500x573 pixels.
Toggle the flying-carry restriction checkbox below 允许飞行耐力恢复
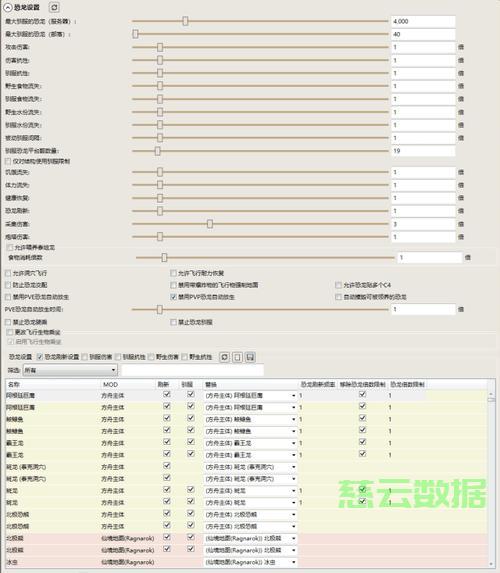174,285
